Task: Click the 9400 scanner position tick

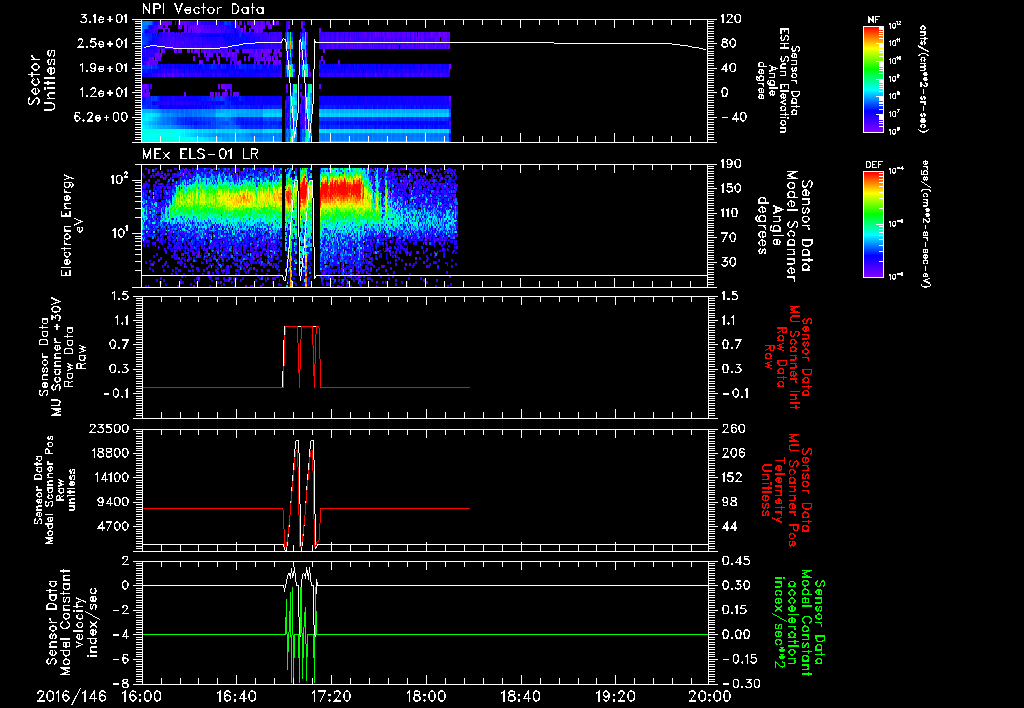Action: [114, 502]
